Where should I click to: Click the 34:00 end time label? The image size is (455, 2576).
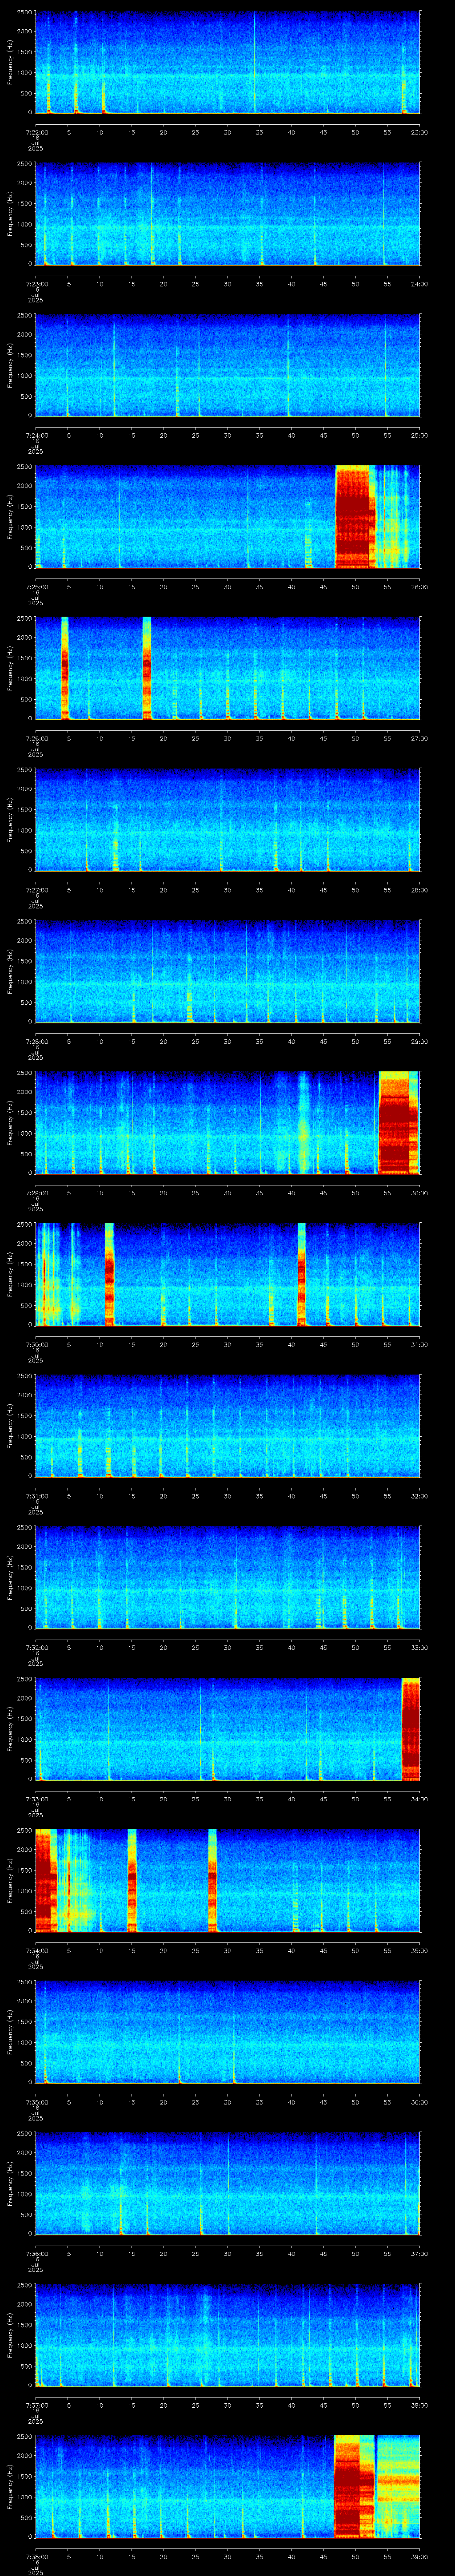(x=419, y=1799)
